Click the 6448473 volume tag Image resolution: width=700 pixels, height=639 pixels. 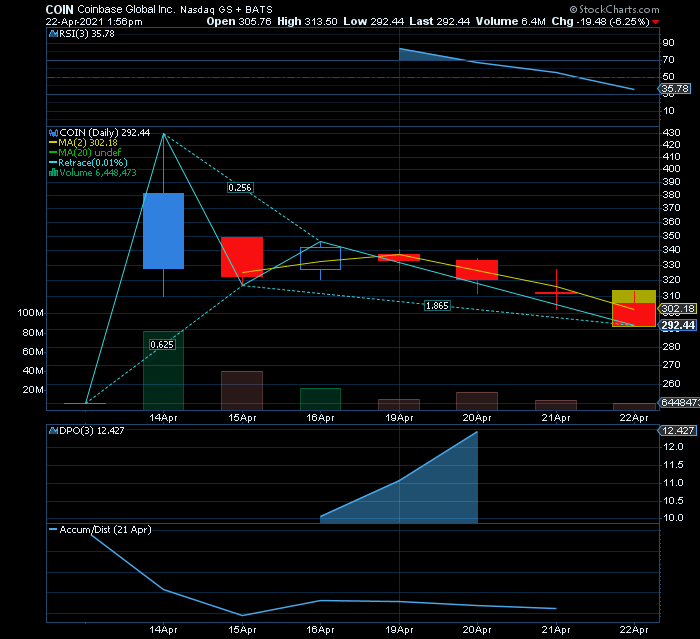pos(679,402)
